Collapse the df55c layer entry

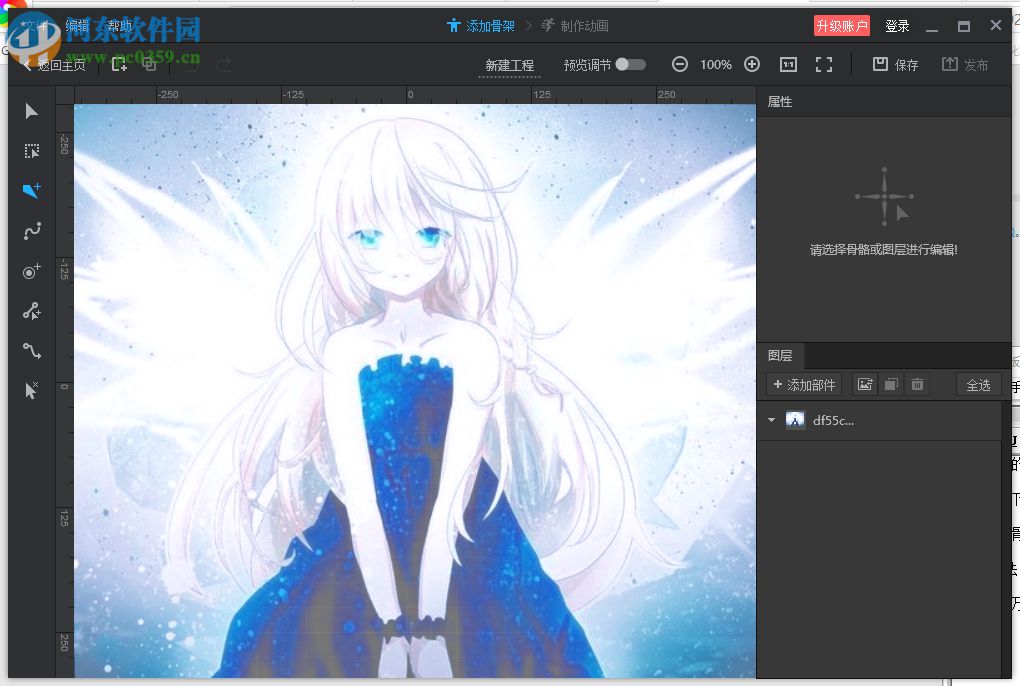point(770,420)
